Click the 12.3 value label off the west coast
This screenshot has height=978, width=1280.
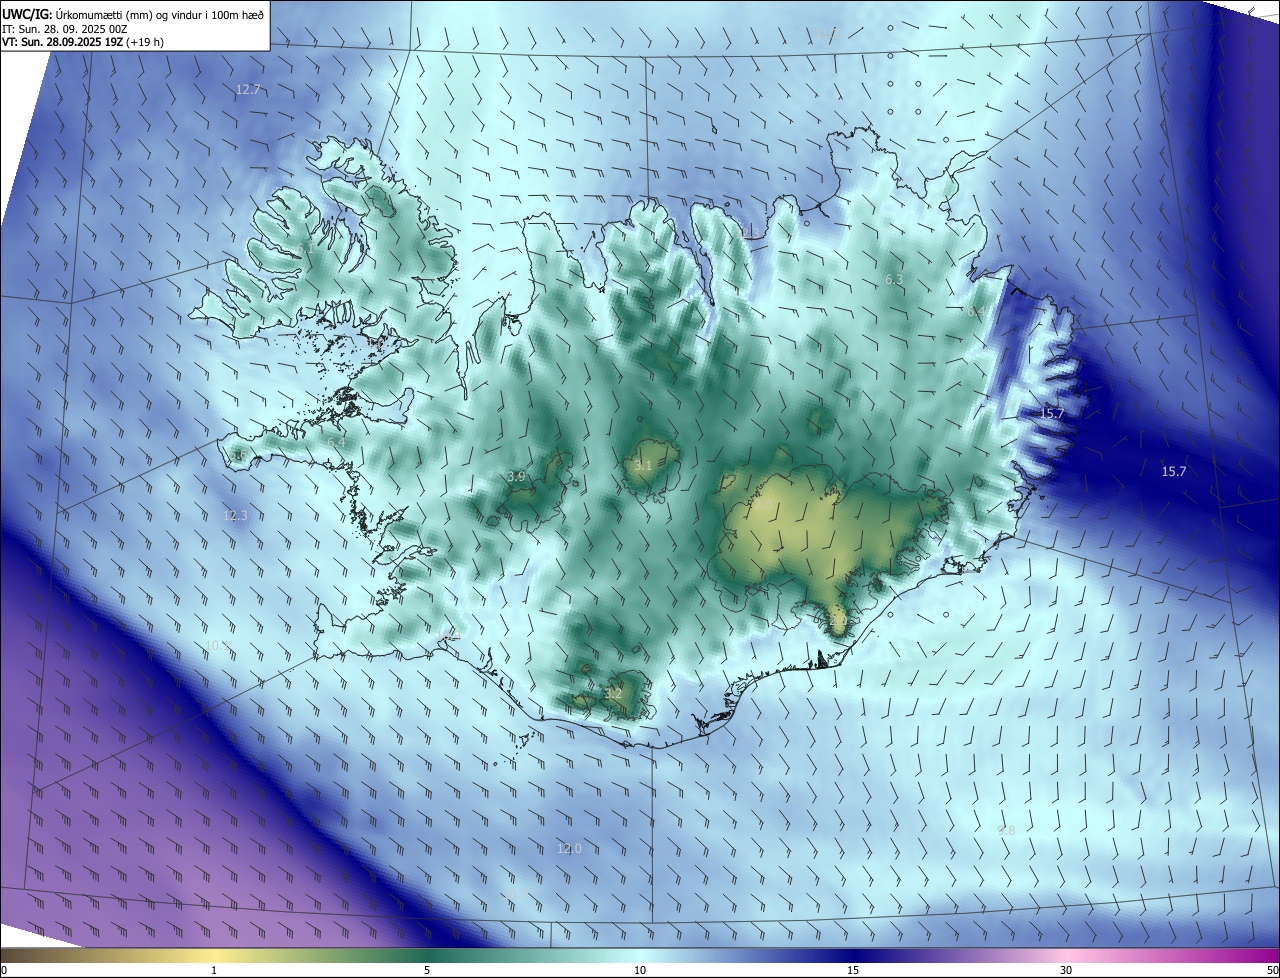(x=234, y=516)
